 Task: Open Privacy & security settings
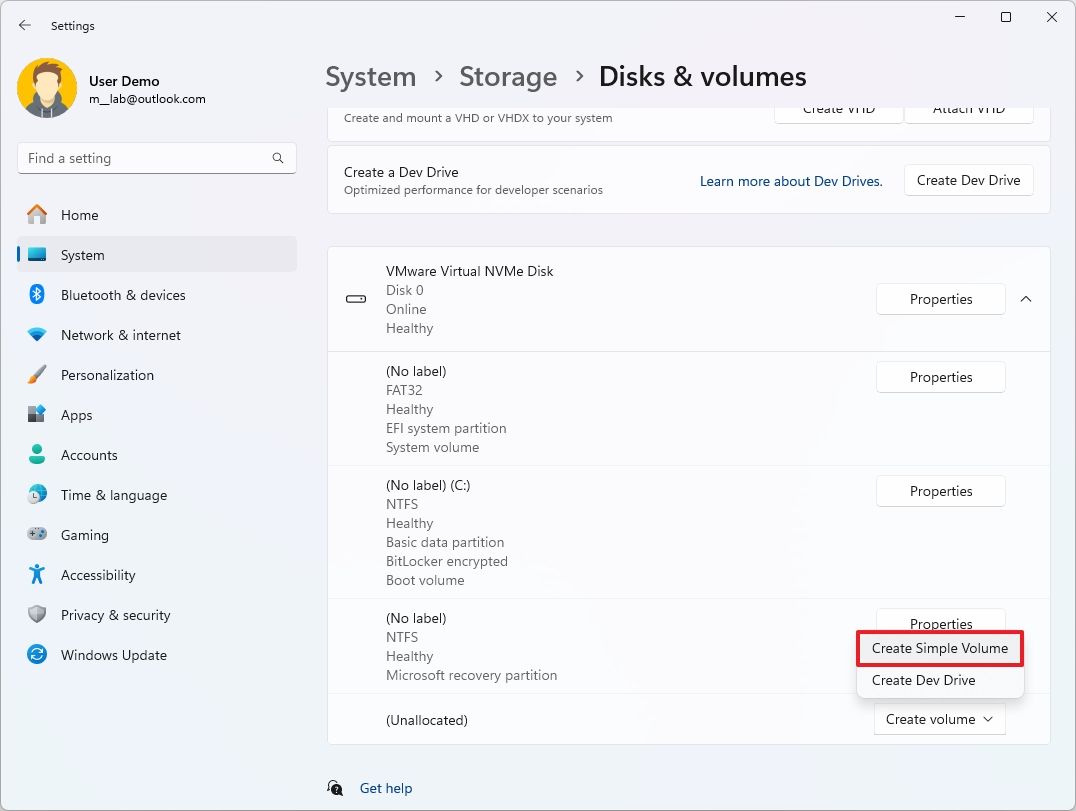click(115, 615)
